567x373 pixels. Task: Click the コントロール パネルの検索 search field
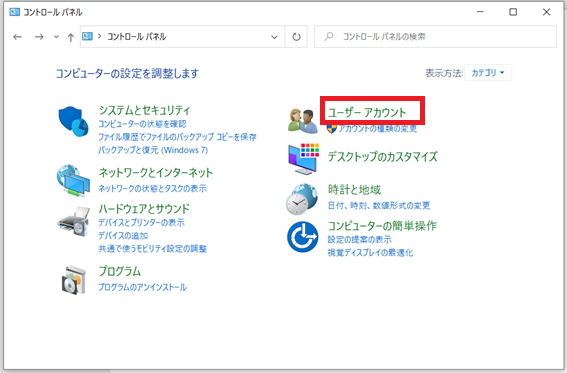(x=435, y=37)
